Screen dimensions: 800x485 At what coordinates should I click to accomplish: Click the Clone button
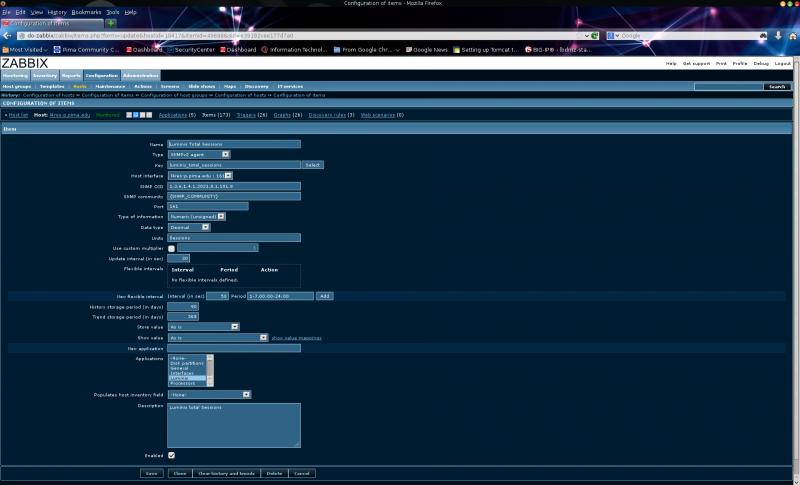click(x=180, y=474)
